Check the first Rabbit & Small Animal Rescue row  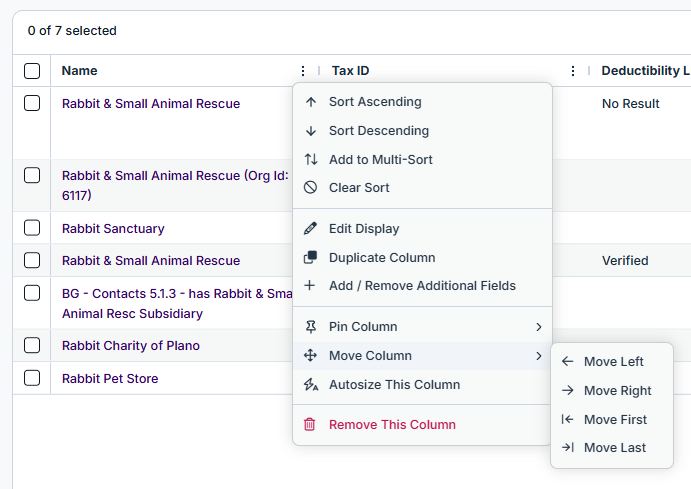coord(32,104)
